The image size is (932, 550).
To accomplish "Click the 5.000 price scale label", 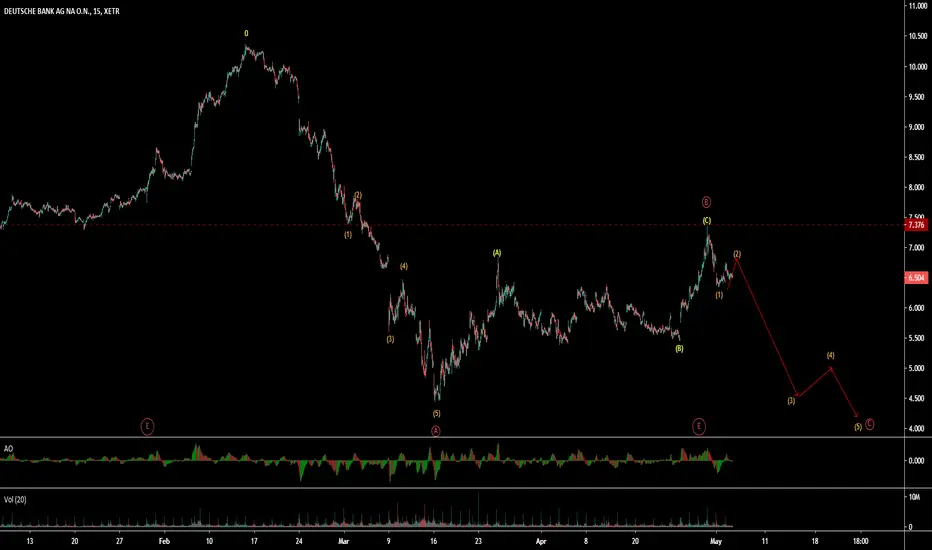I will [x=918, y=369].
